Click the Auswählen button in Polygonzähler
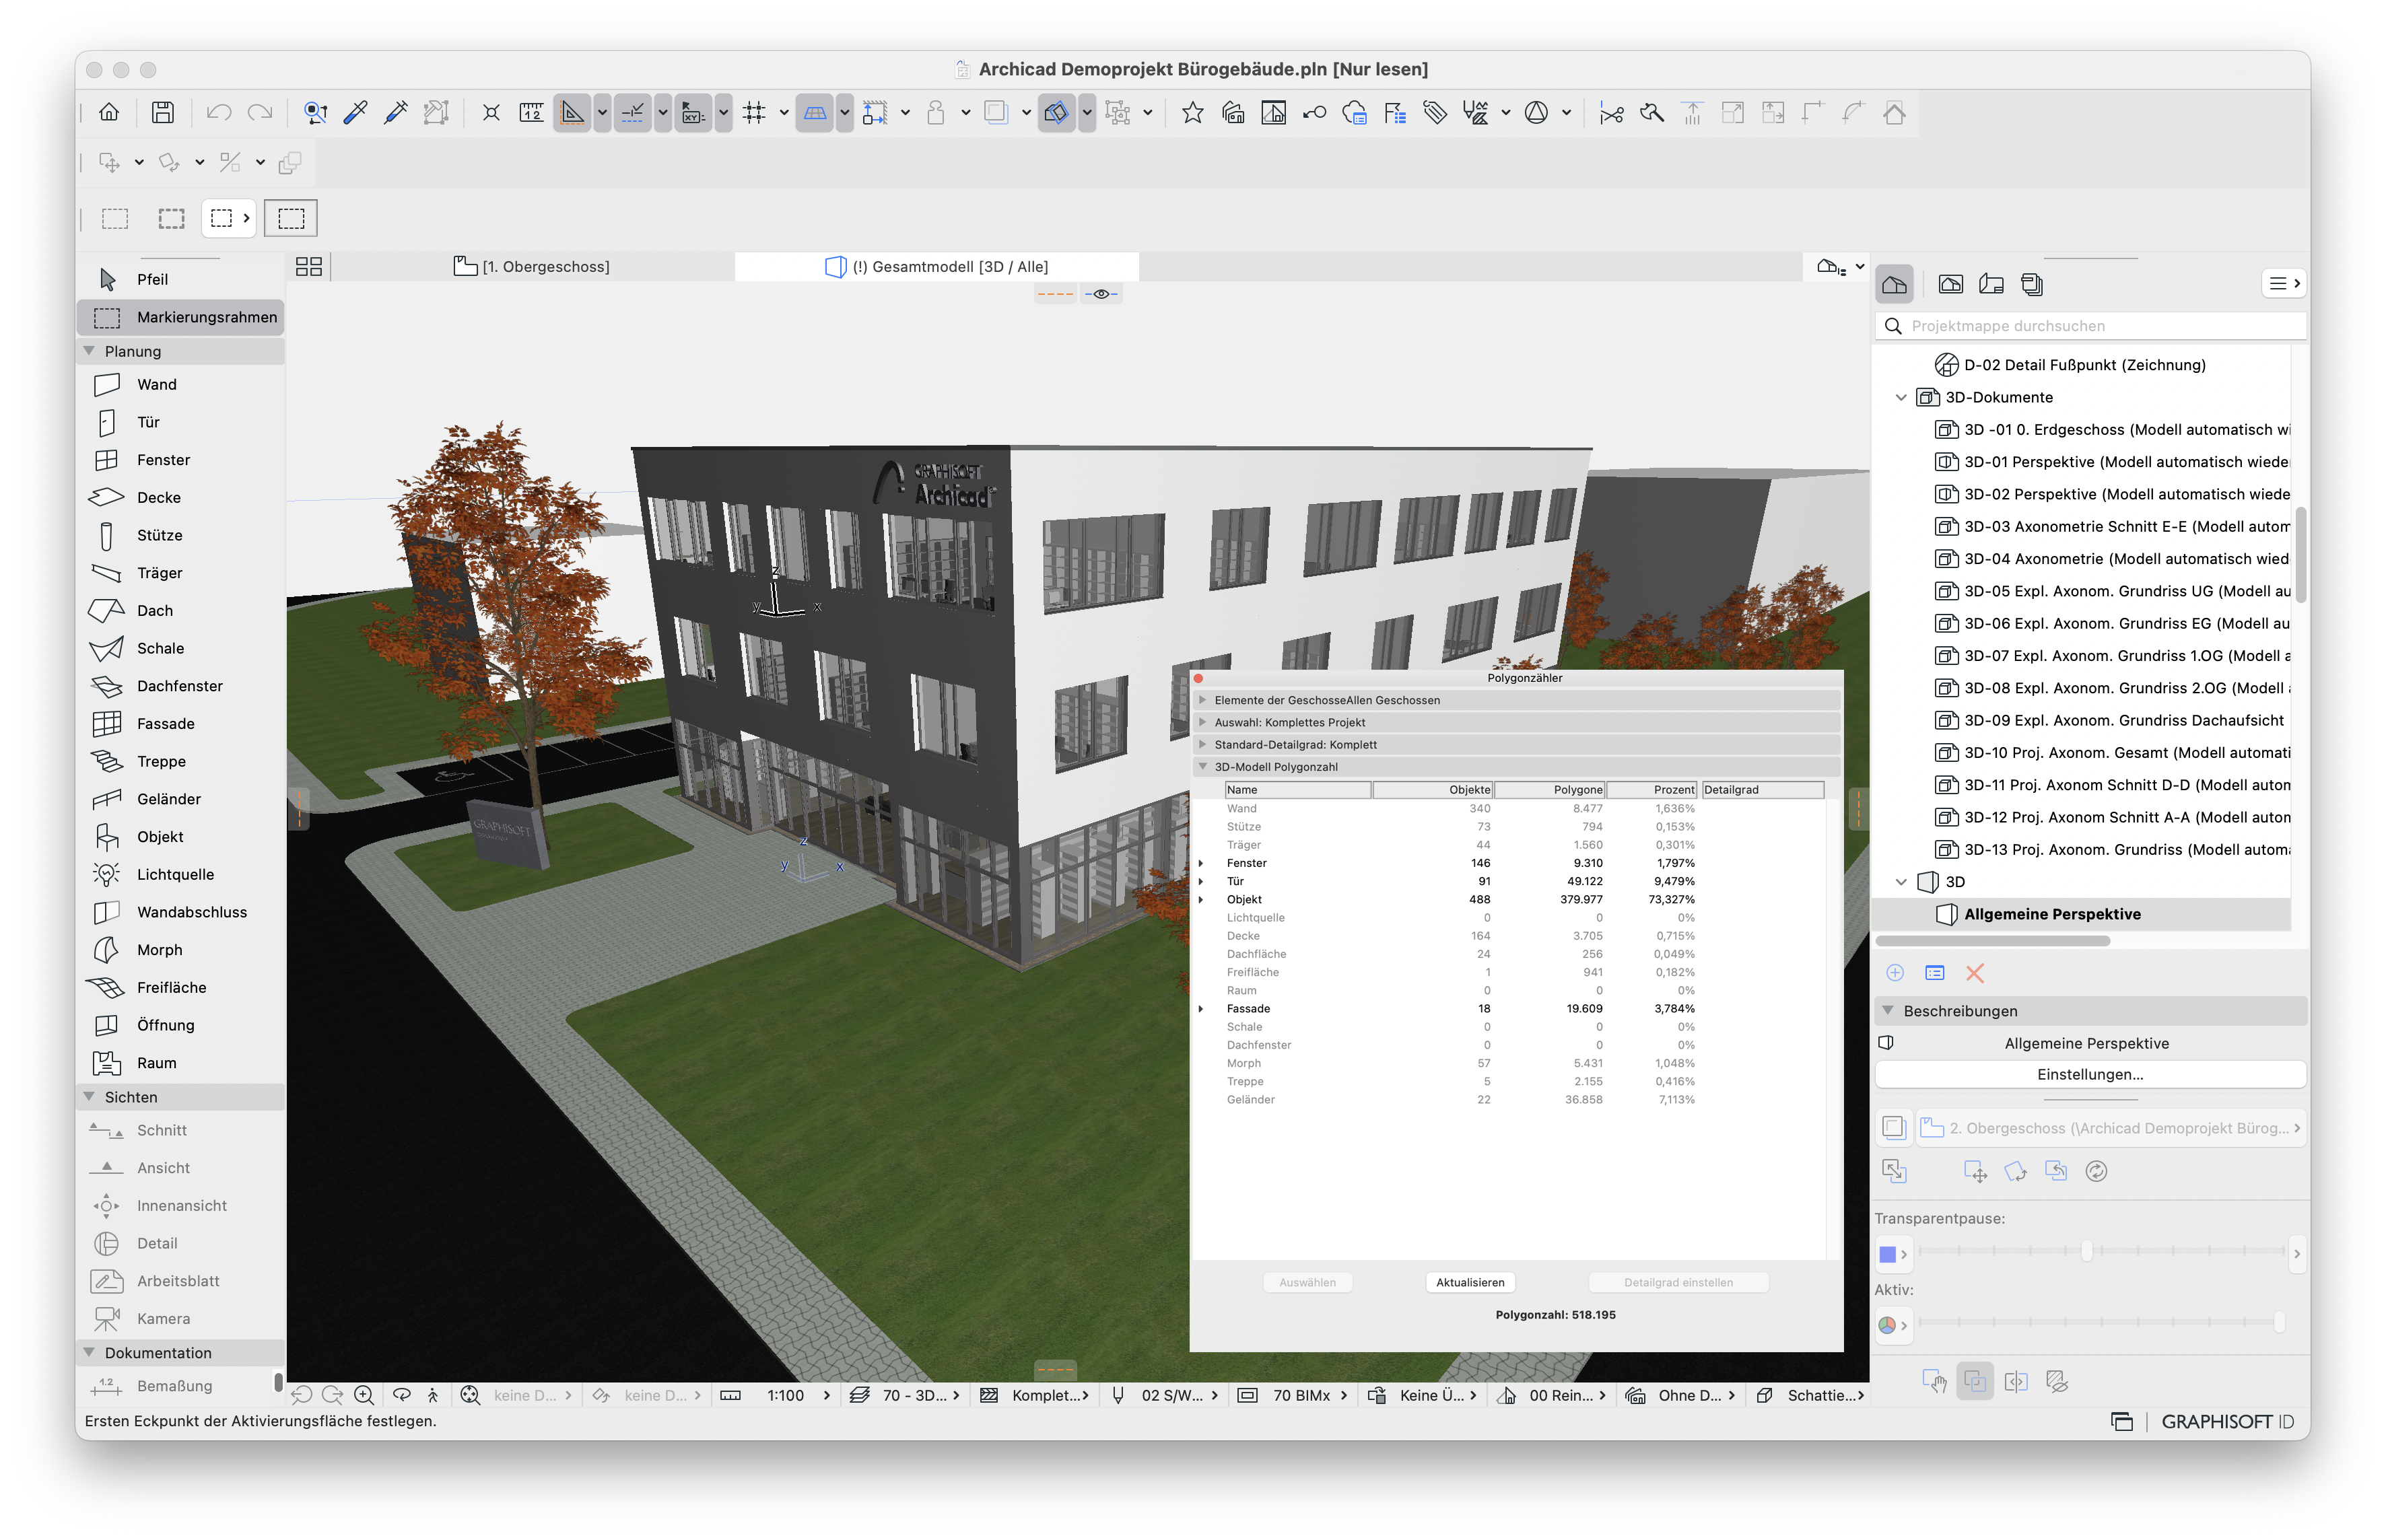2386x1540 pixels. (x=1307, y=1283)
